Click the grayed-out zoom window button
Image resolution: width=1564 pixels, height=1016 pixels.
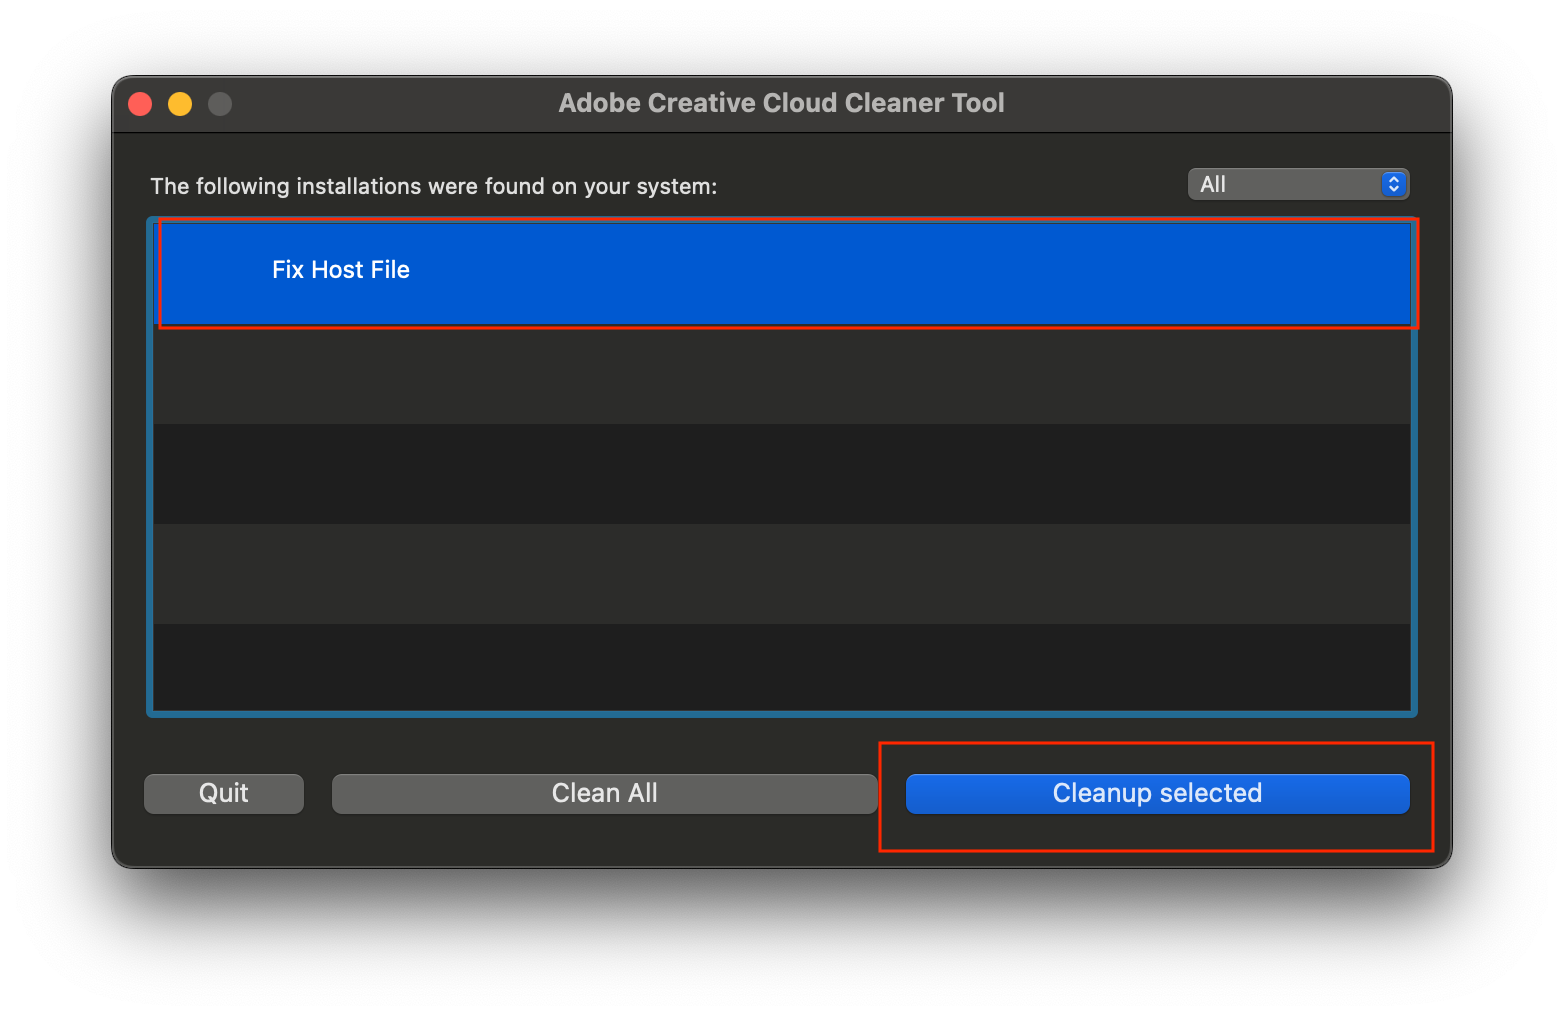[220, 104]
